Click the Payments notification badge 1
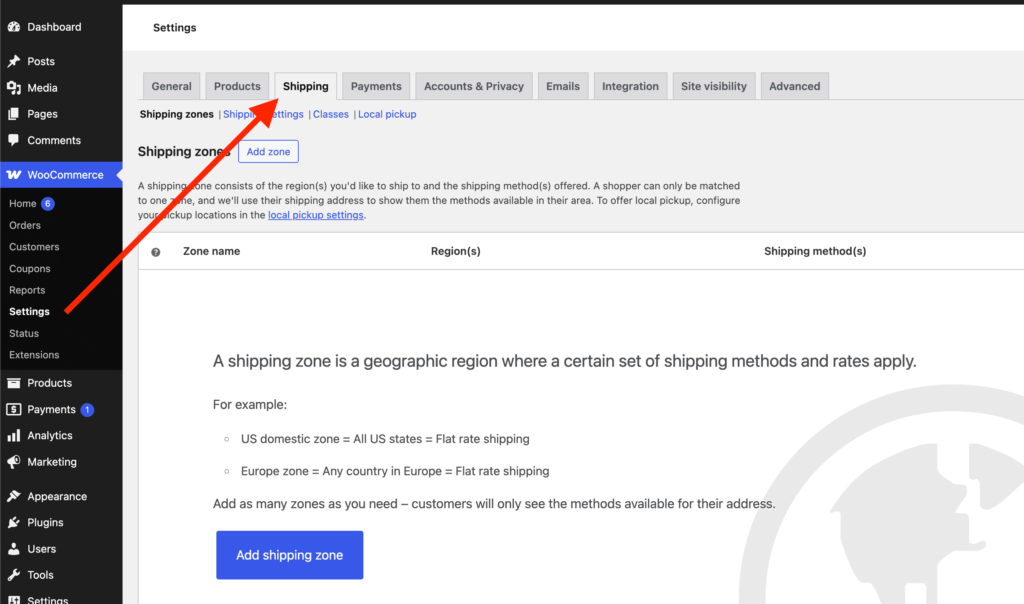1024x604 pixels. point(87,410)
